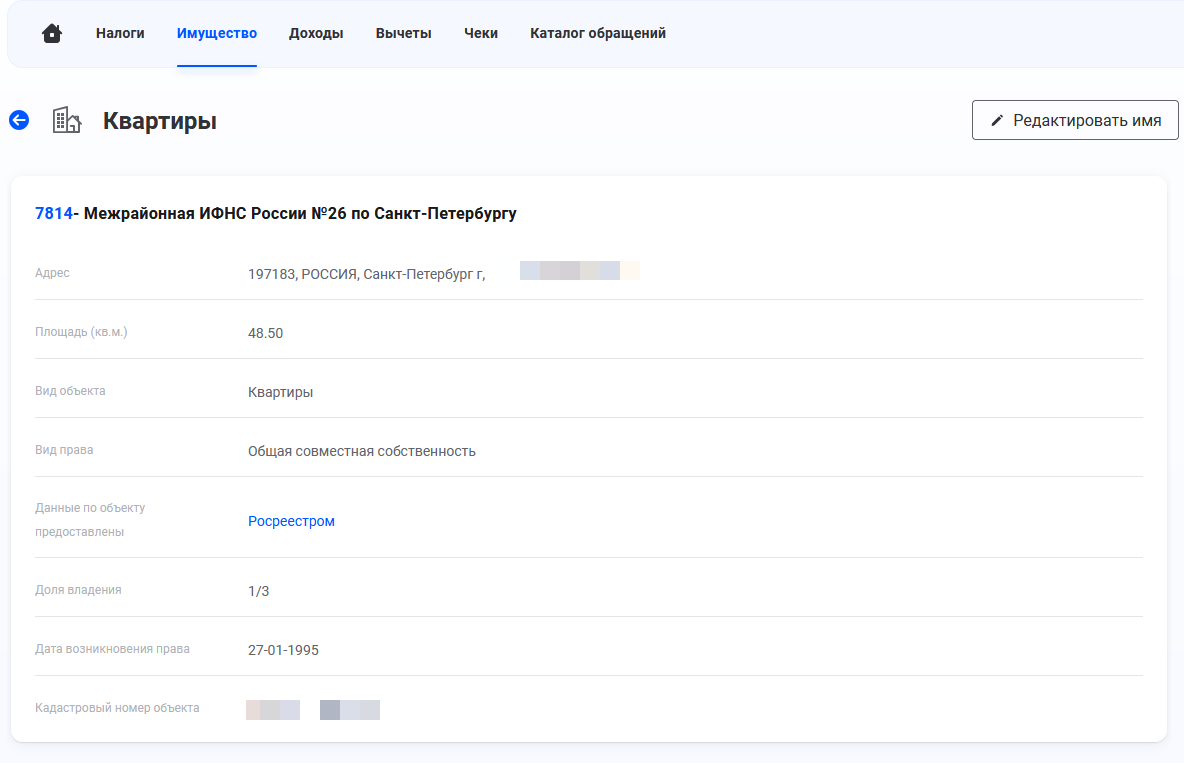Switch to the Имущество tab

[217, 34]
